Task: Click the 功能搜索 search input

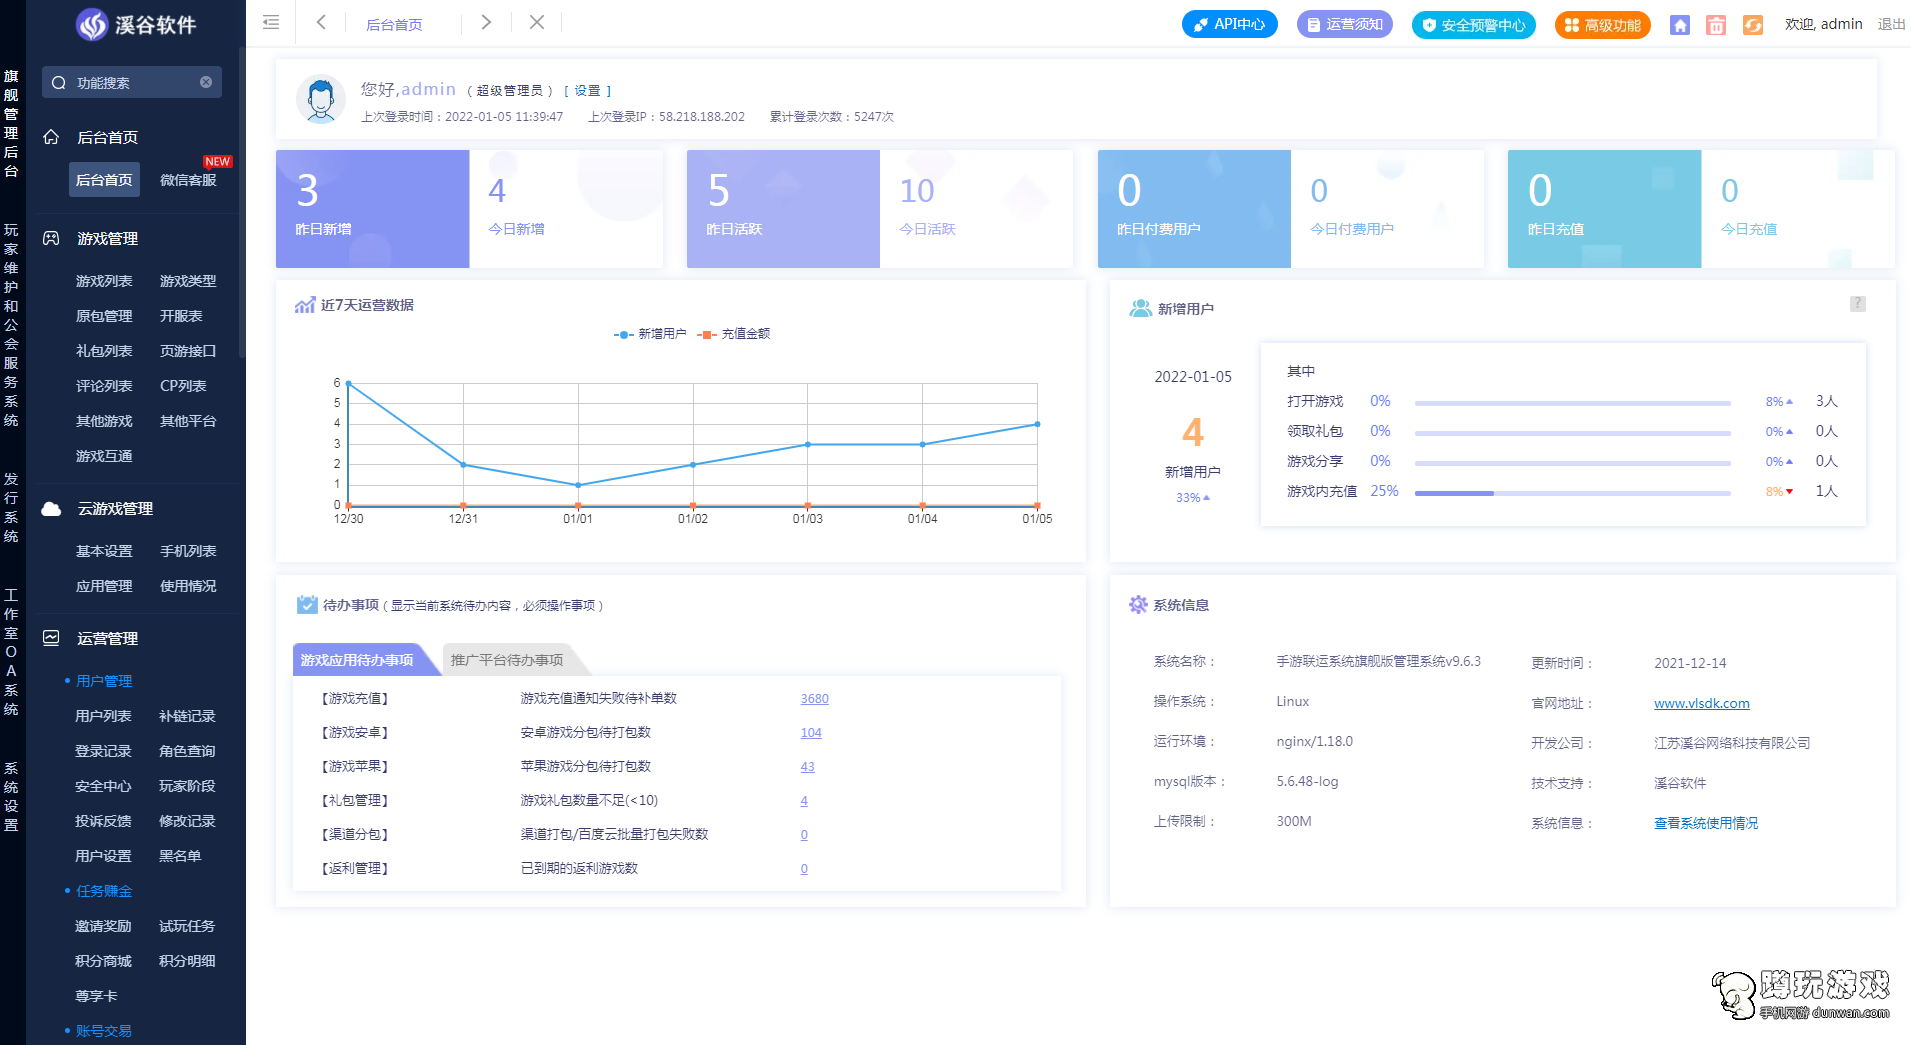Action: coord(132,82)
